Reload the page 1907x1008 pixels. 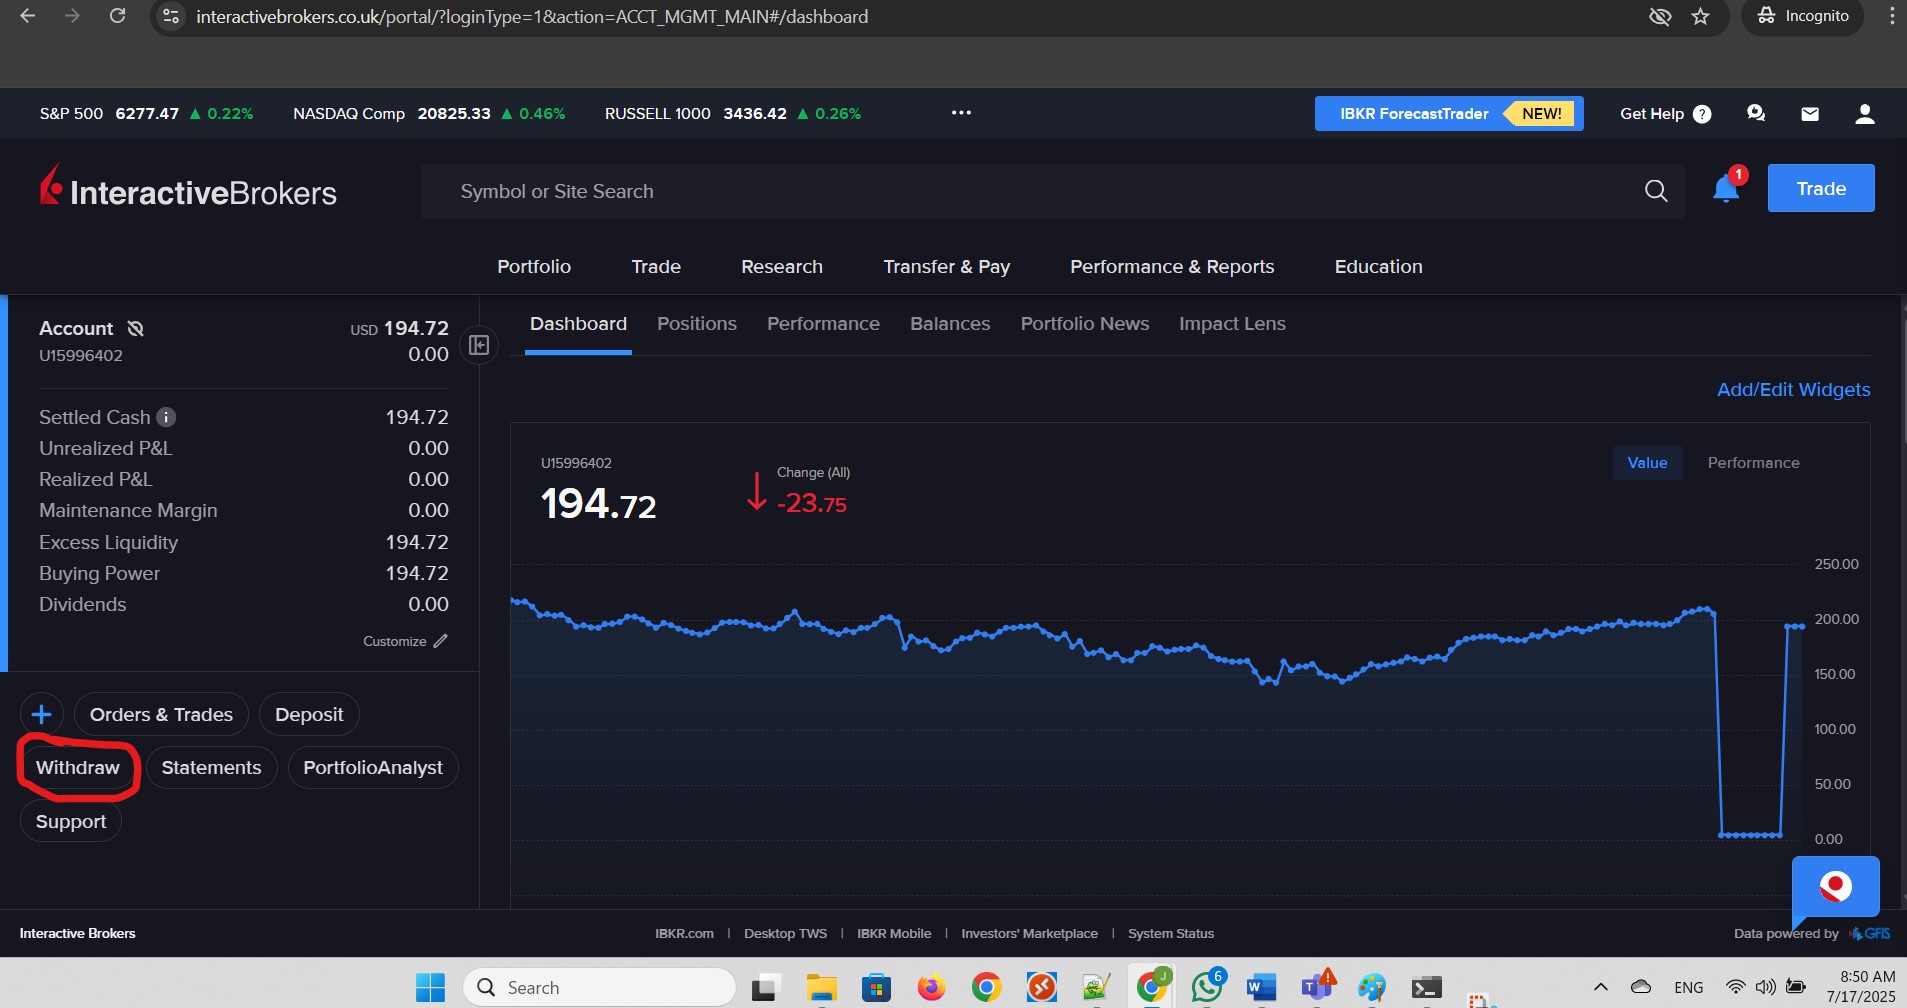click(117, 16)
